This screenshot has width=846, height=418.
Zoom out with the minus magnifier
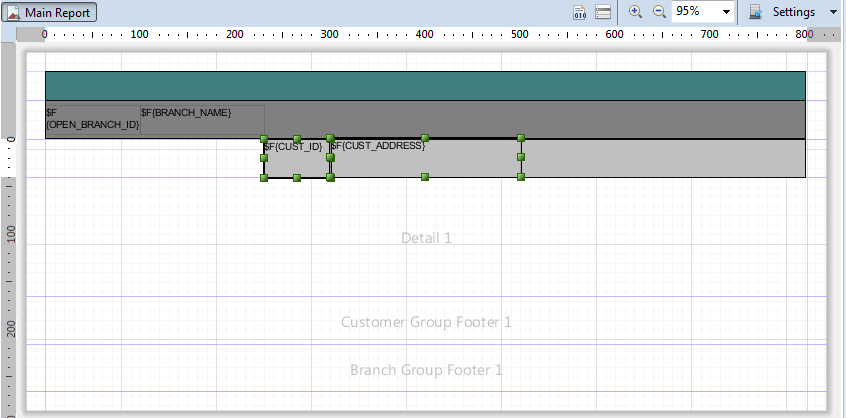(659, 12)
